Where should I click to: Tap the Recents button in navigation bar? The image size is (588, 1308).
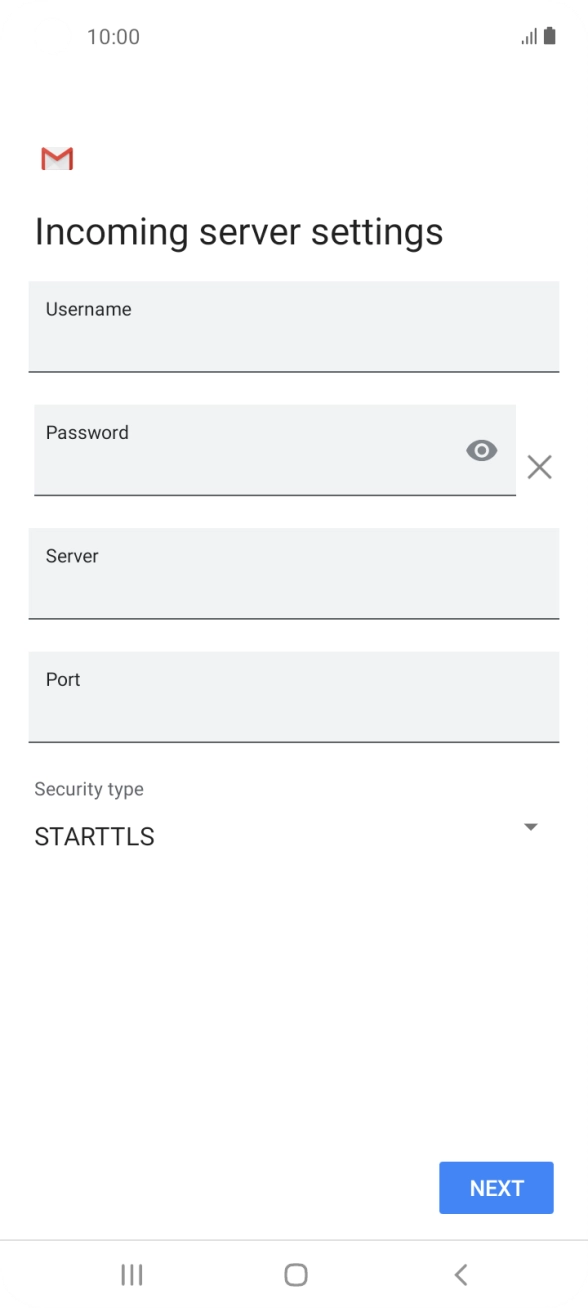[131, 1274]
